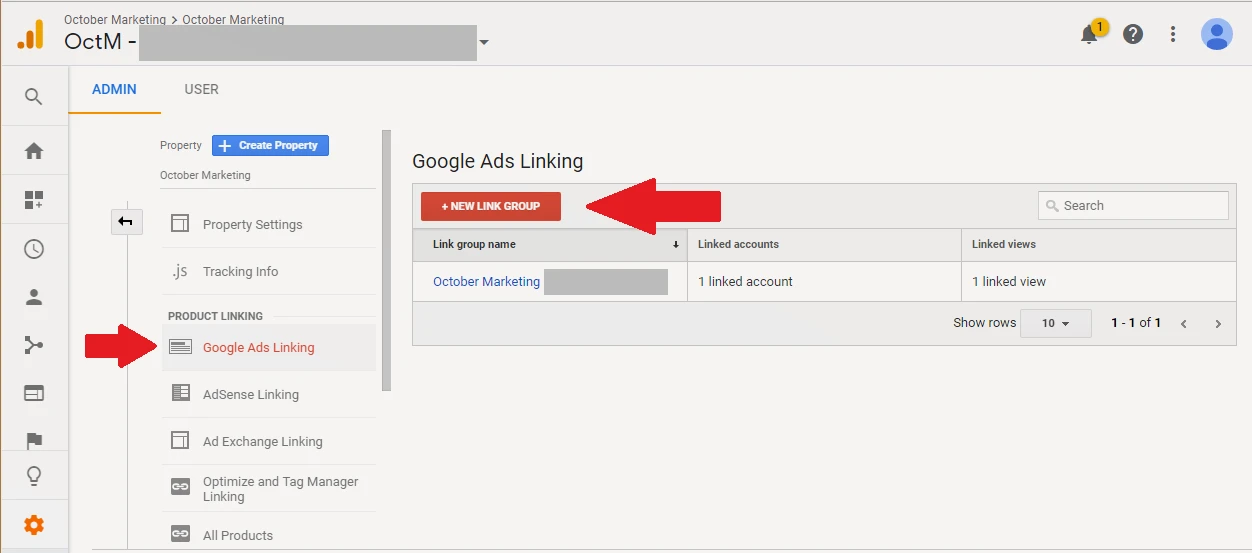1252x553 pixels.
Task: Click the notifications bell icon
Action: click(1090, 35)
